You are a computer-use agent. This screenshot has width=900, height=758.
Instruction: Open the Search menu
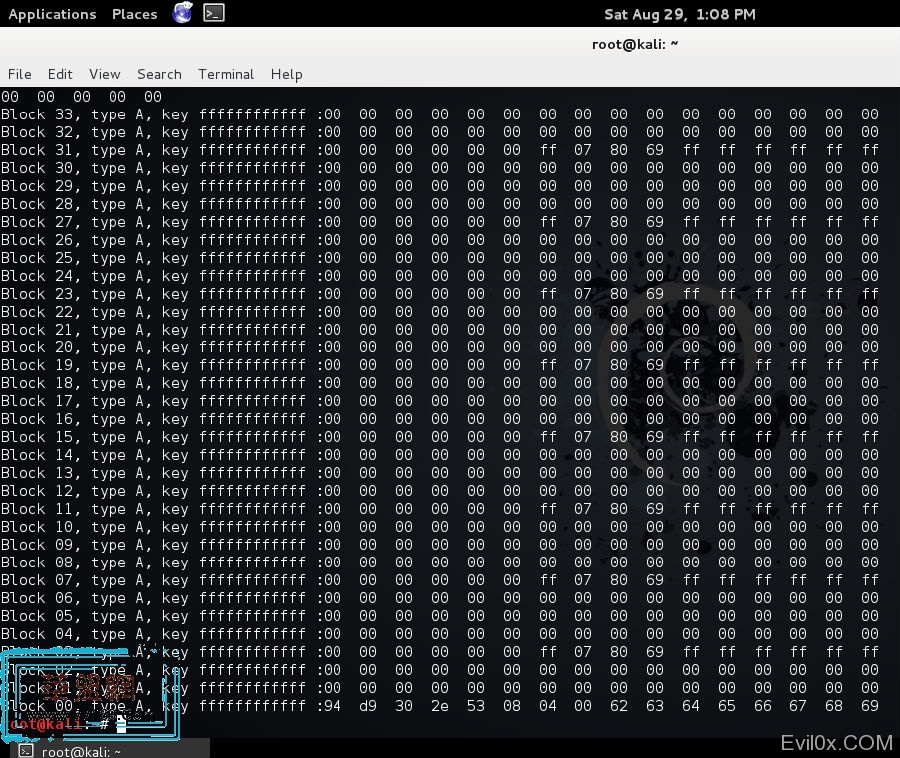coord(159,74)
